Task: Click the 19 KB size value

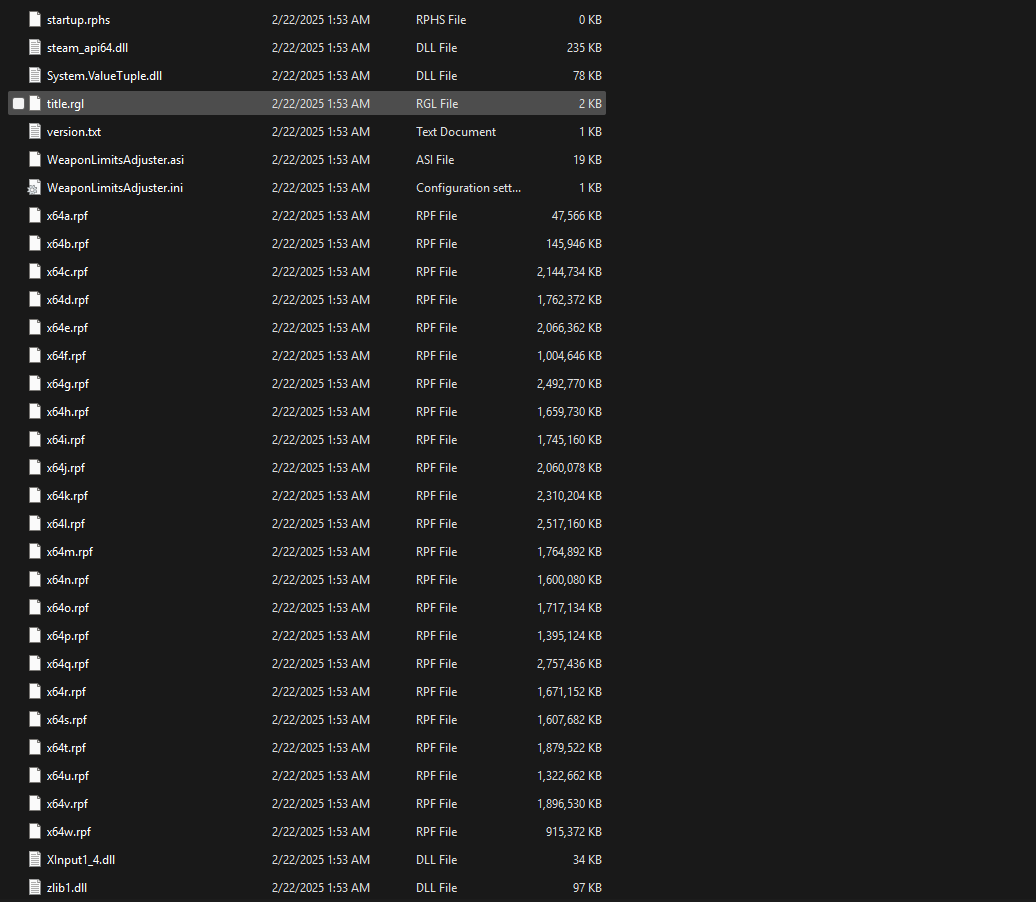Action: click(587, 160)
